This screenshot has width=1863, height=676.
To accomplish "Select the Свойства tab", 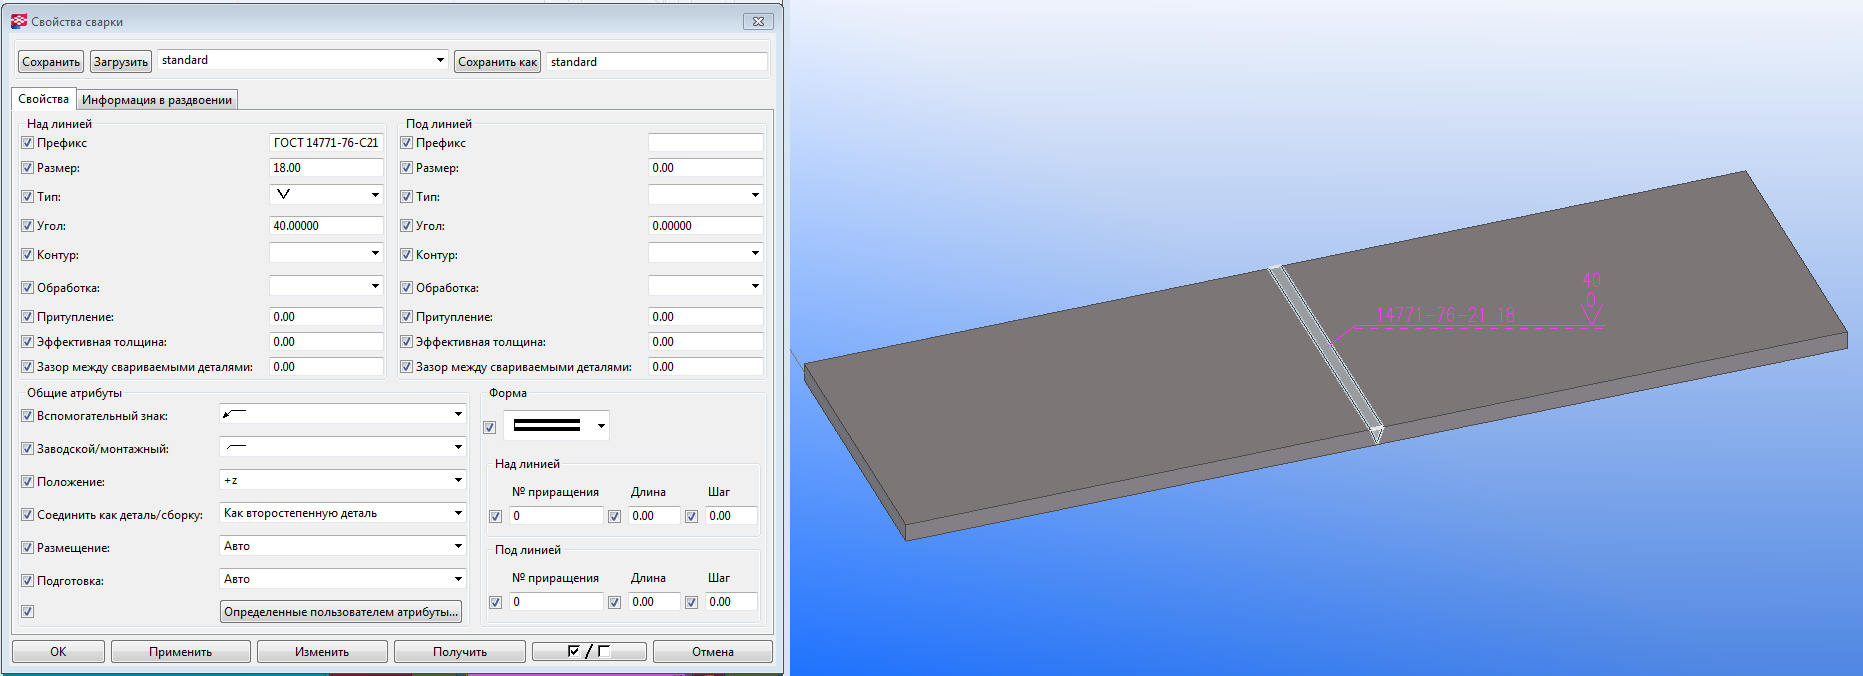I will [x=43, y=99].
